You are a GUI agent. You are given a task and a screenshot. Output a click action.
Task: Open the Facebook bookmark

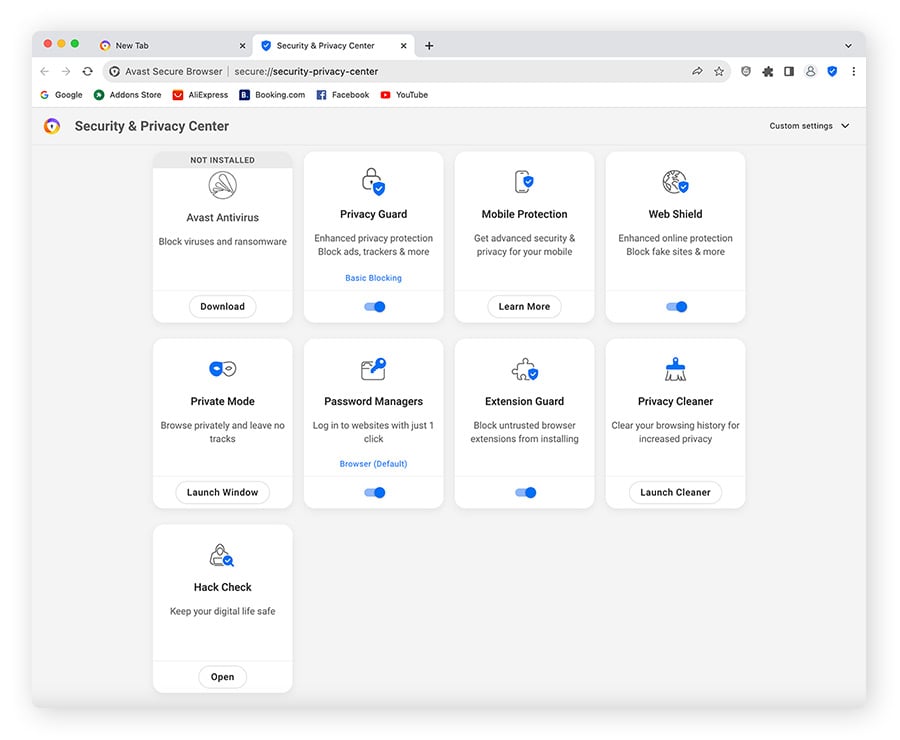point(343,95)
